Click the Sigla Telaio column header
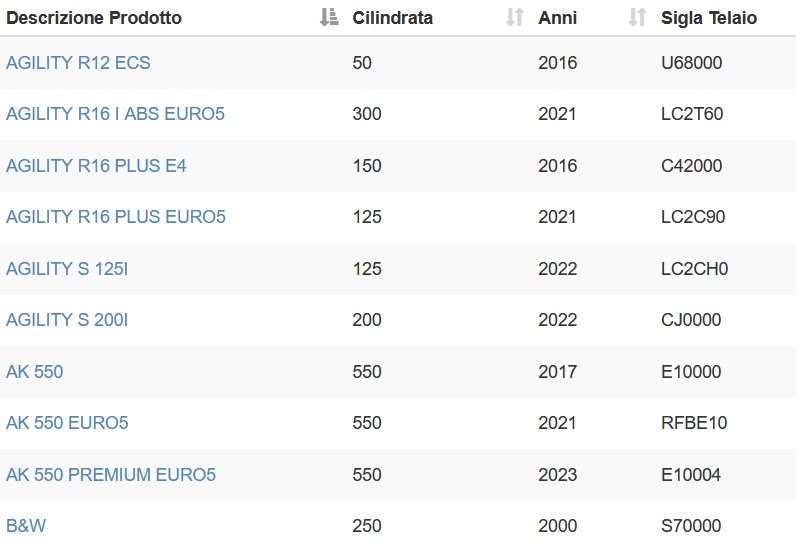Image resolution: width=796 pixels, height=543 pixels. tap(709, 18)
